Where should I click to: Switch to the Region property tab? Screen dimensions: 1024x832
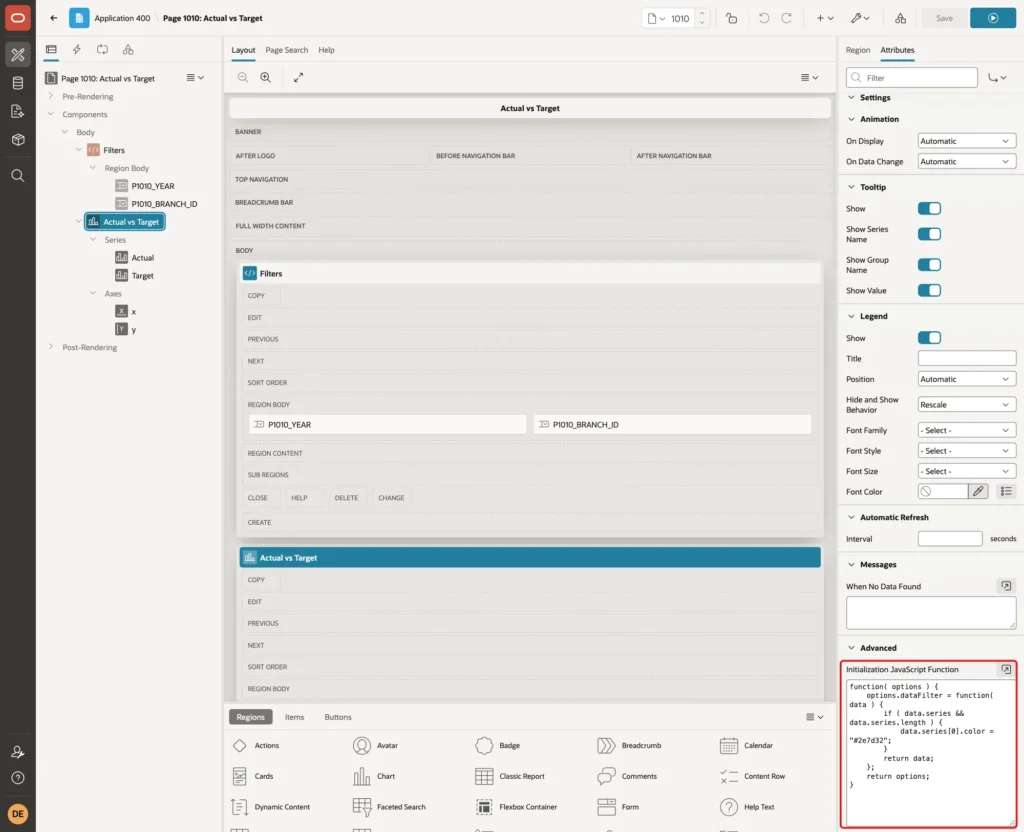click(x=857, y=50)
